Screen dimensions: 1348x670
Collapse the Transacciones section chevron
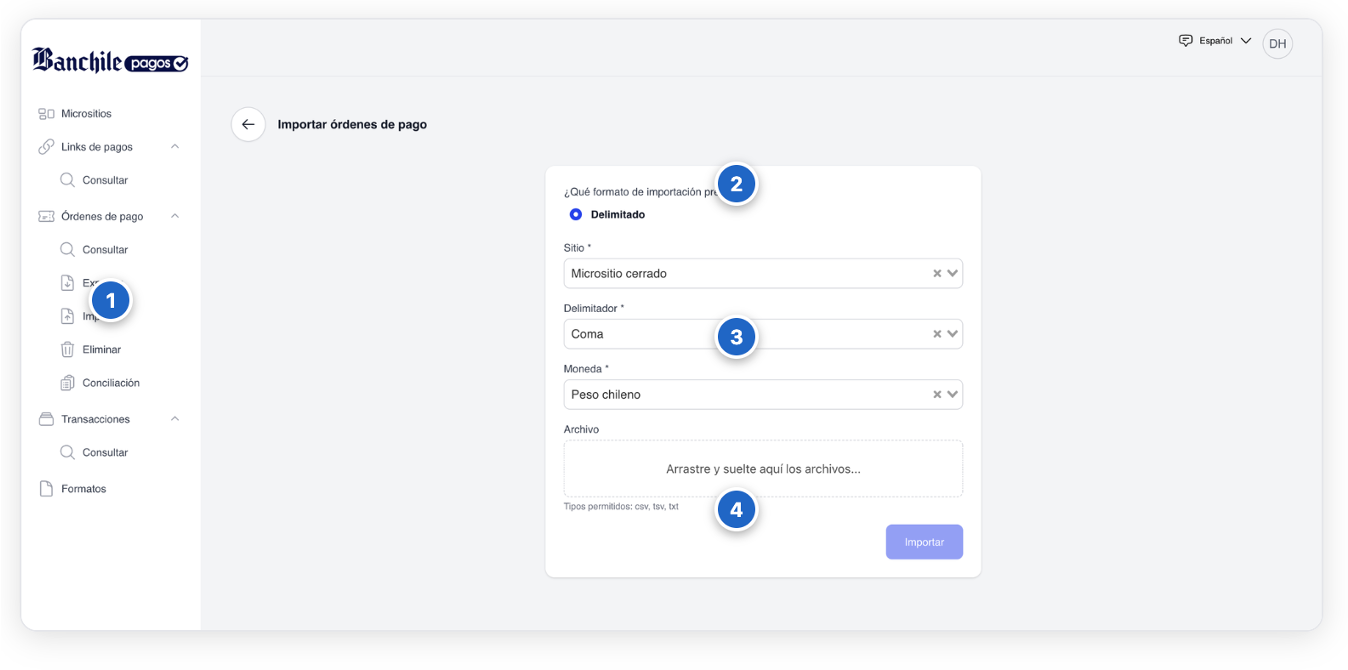pyautogui.click(x=175, y=419)
